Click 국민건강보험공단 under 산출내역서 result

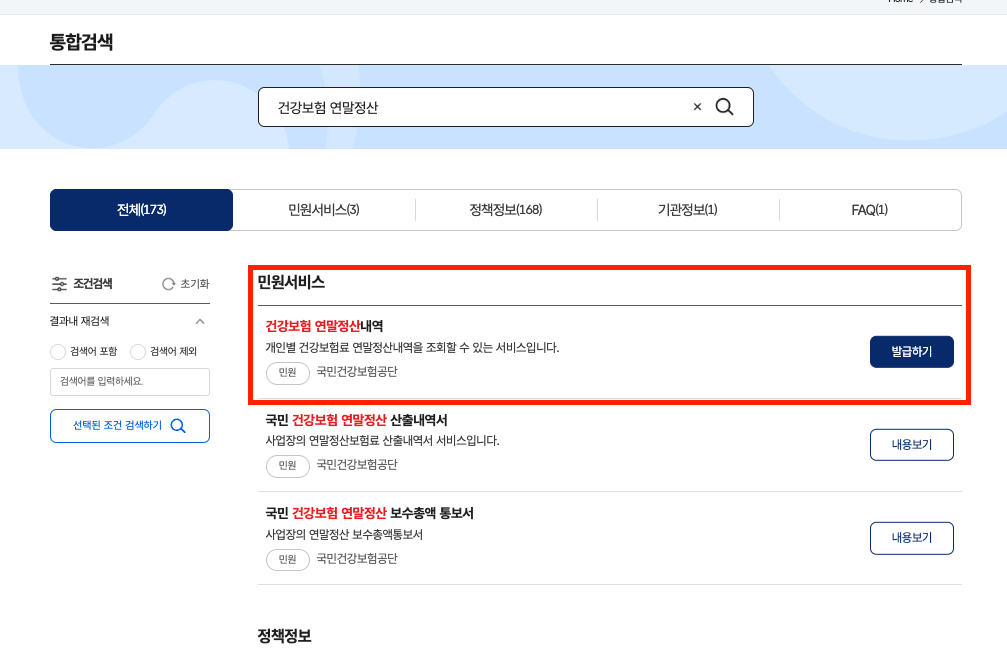click(x=357, y=465)
